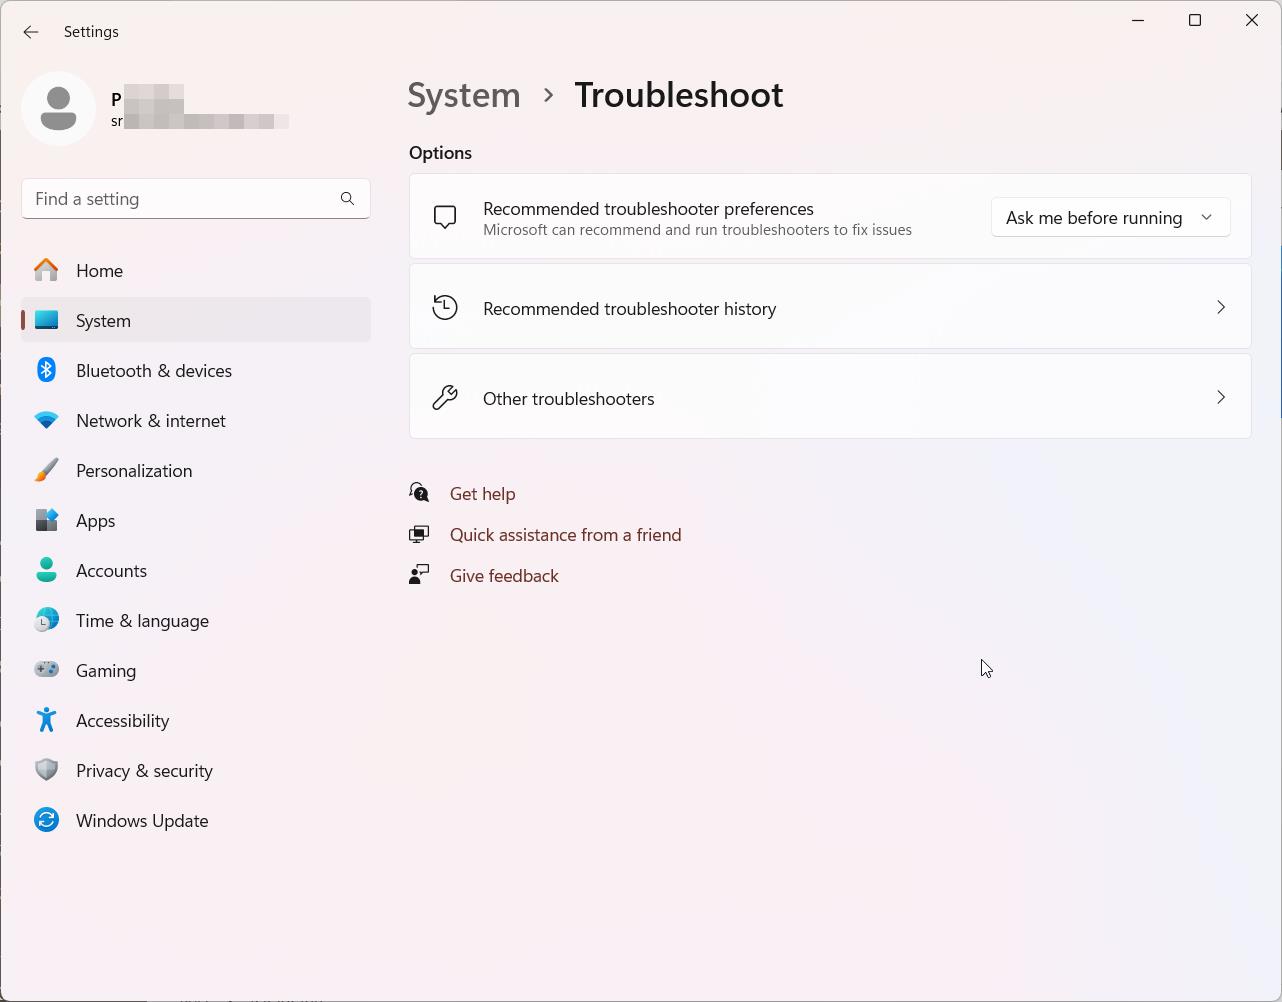The height and width of the screenshot is (1002, 1282).
Task: Click the Accessibility figure icon
Action: coord(46,720)
